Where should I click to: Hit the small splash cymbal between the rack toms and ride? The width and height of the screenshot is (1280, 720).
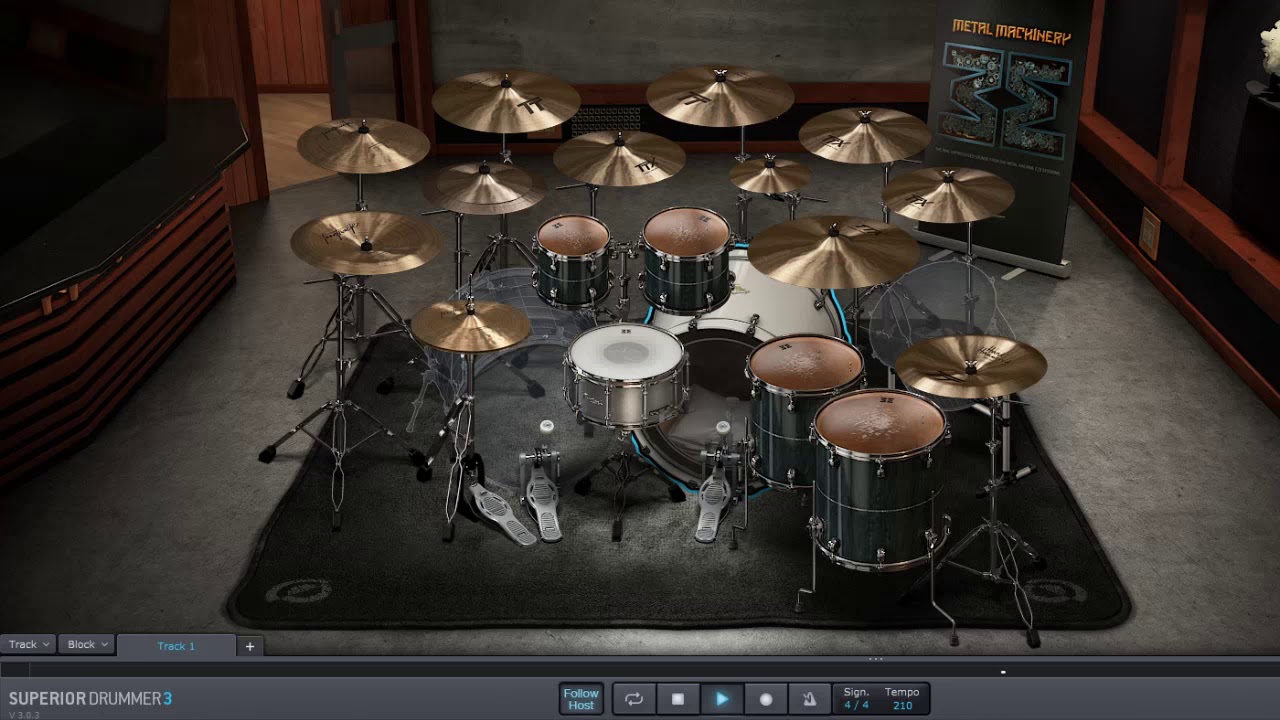click(769, 175)
